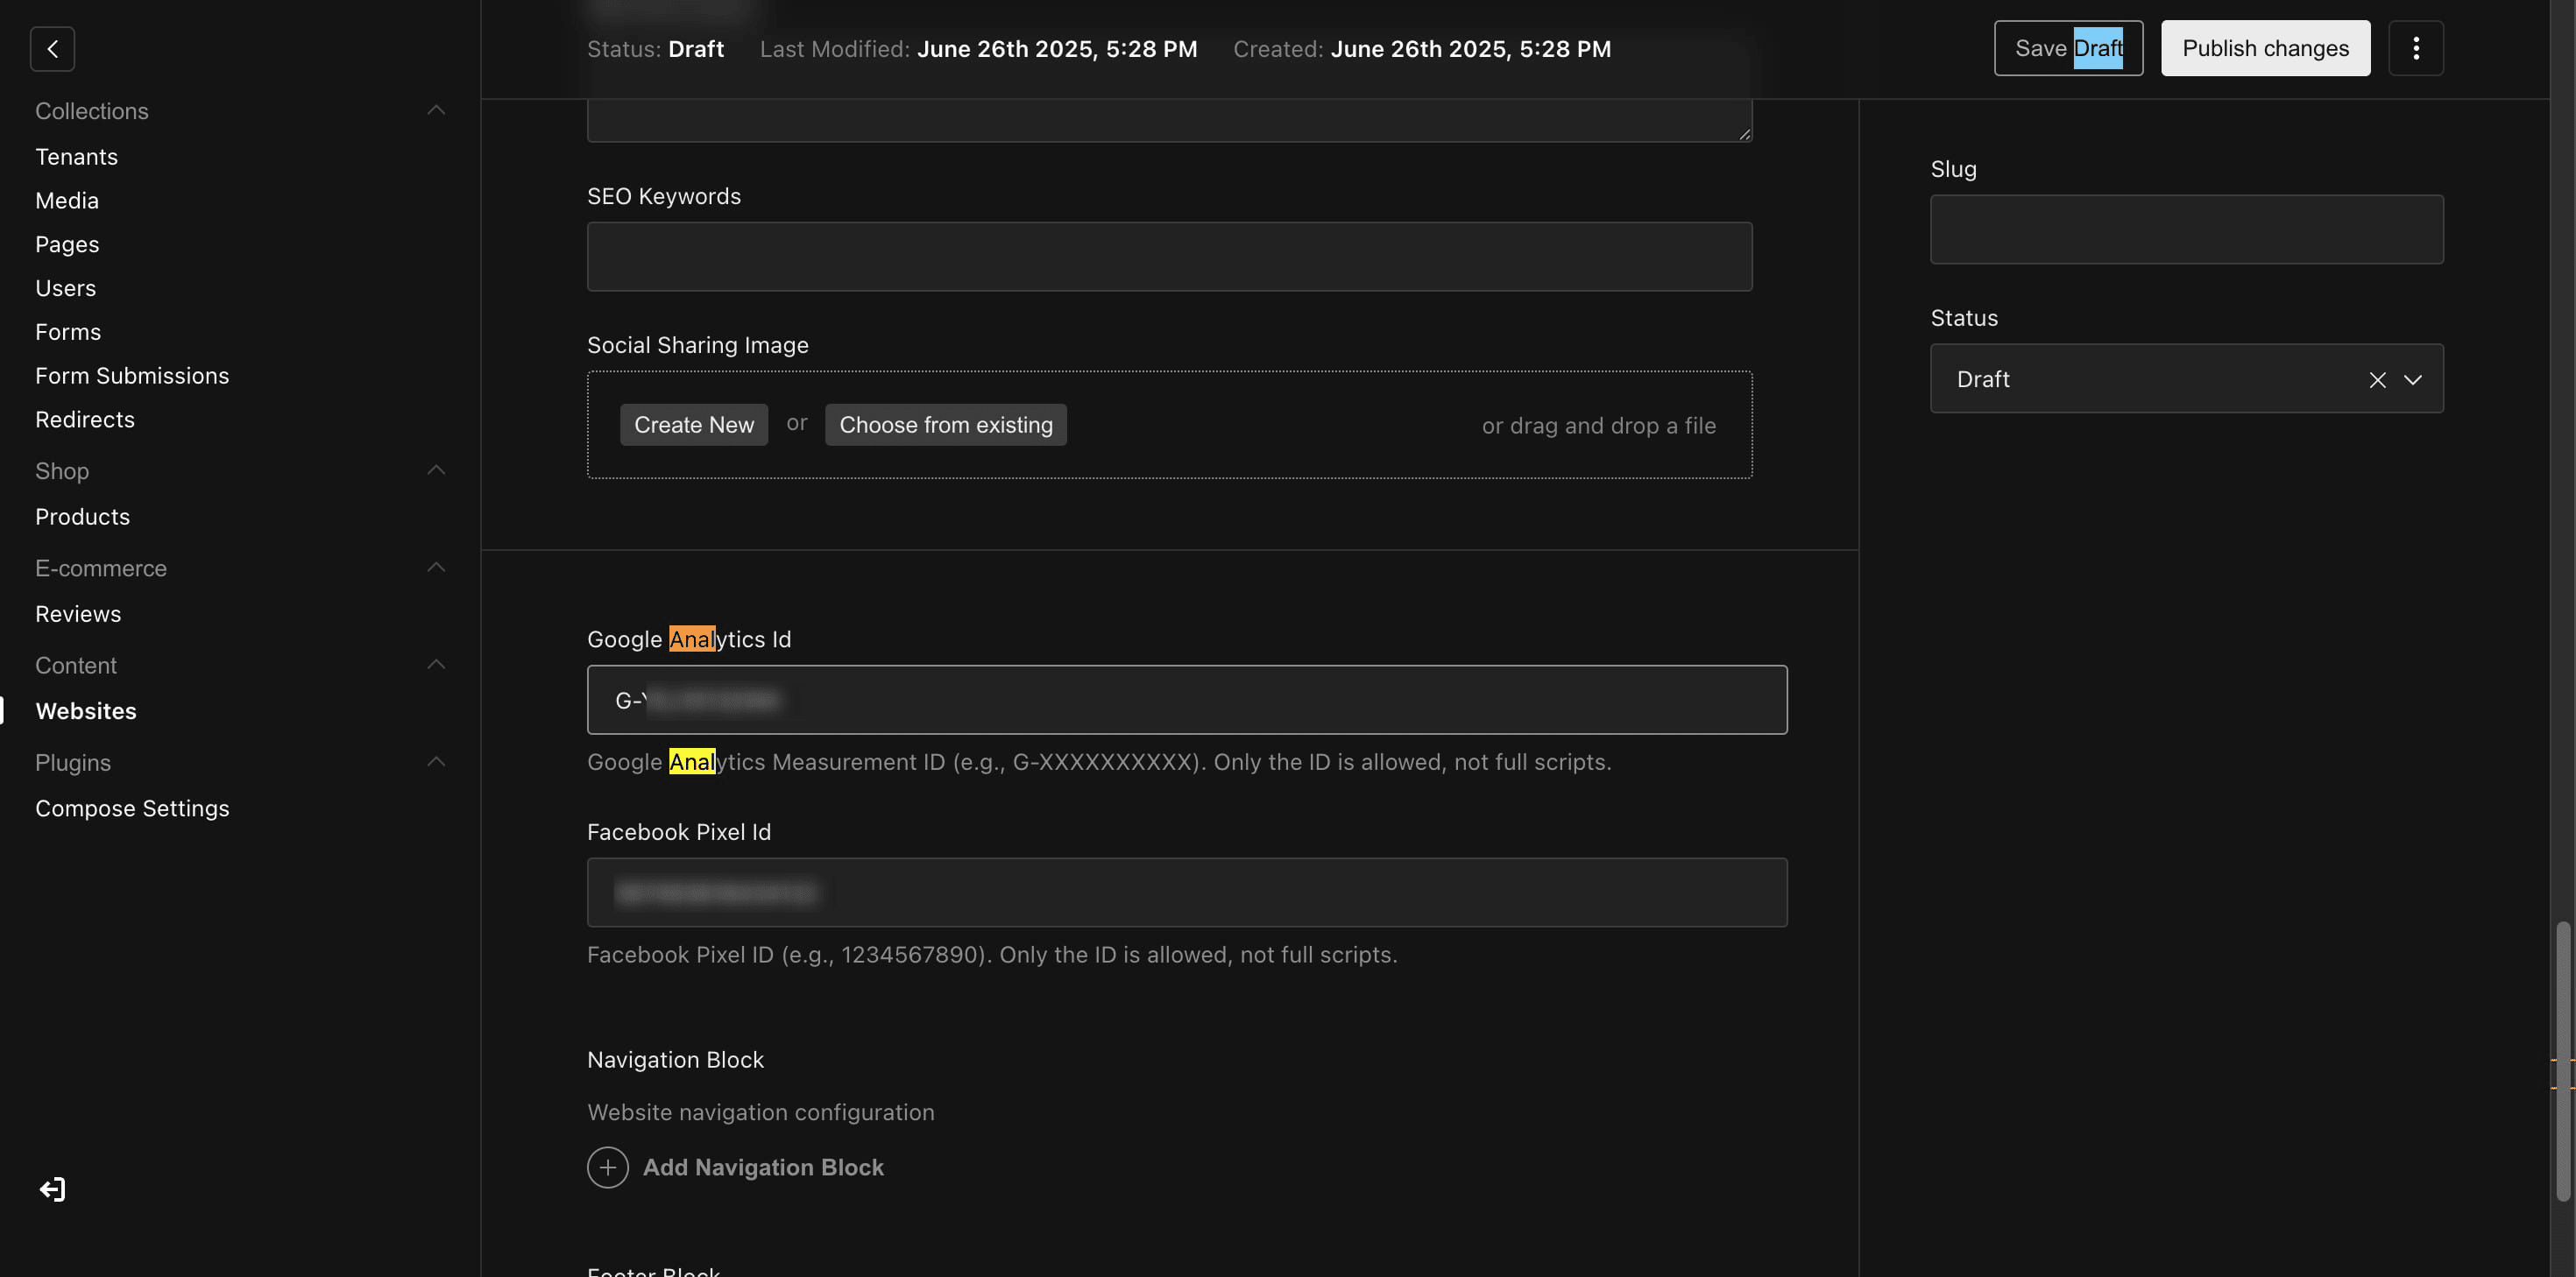Open Websites under Content
The height and width of the screenshot is (1277, 2576).
86,711
